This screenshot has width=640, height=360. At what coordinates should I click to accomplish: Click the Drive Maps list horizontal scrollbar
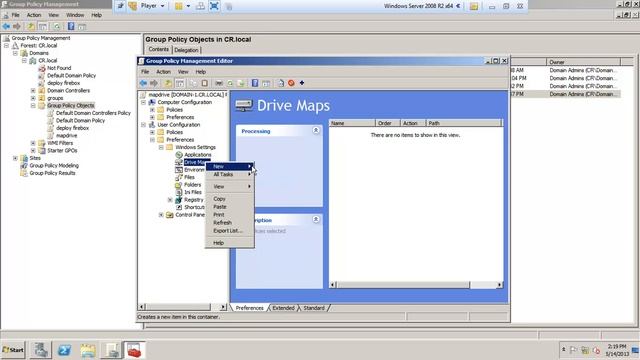click(416, 285)
